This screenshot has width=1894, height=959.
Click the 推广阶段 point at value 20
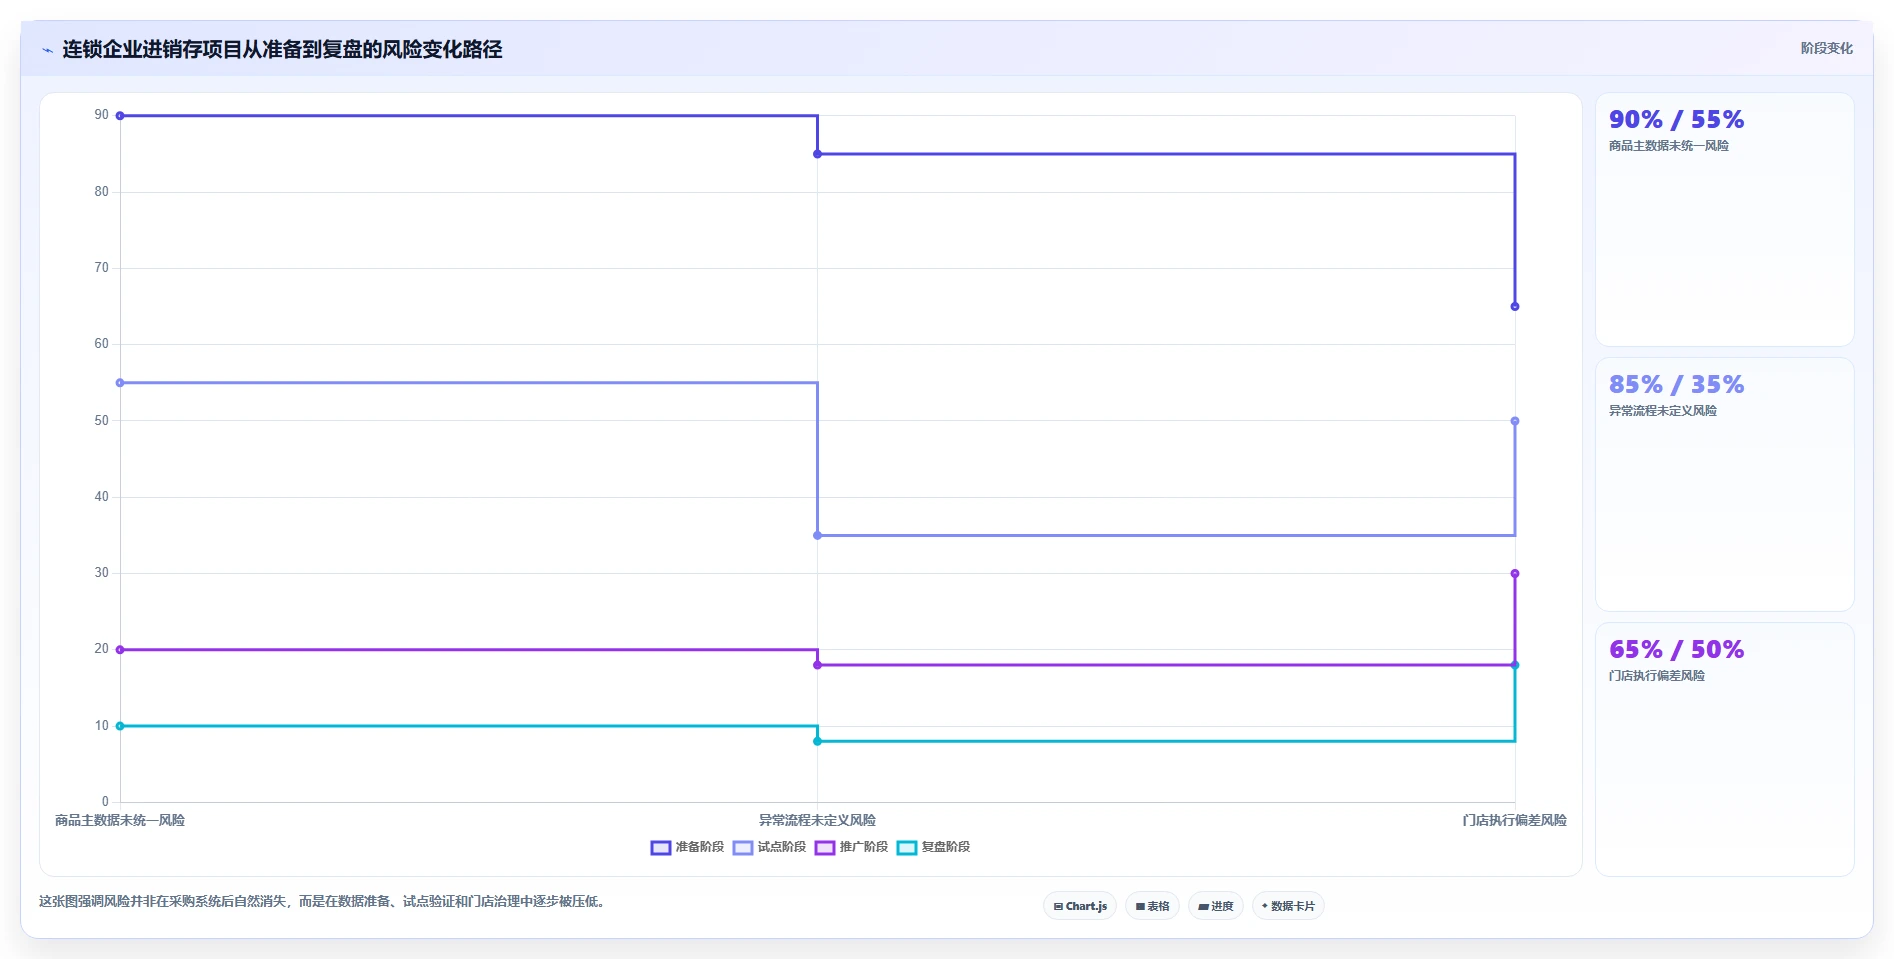[120, 650]
